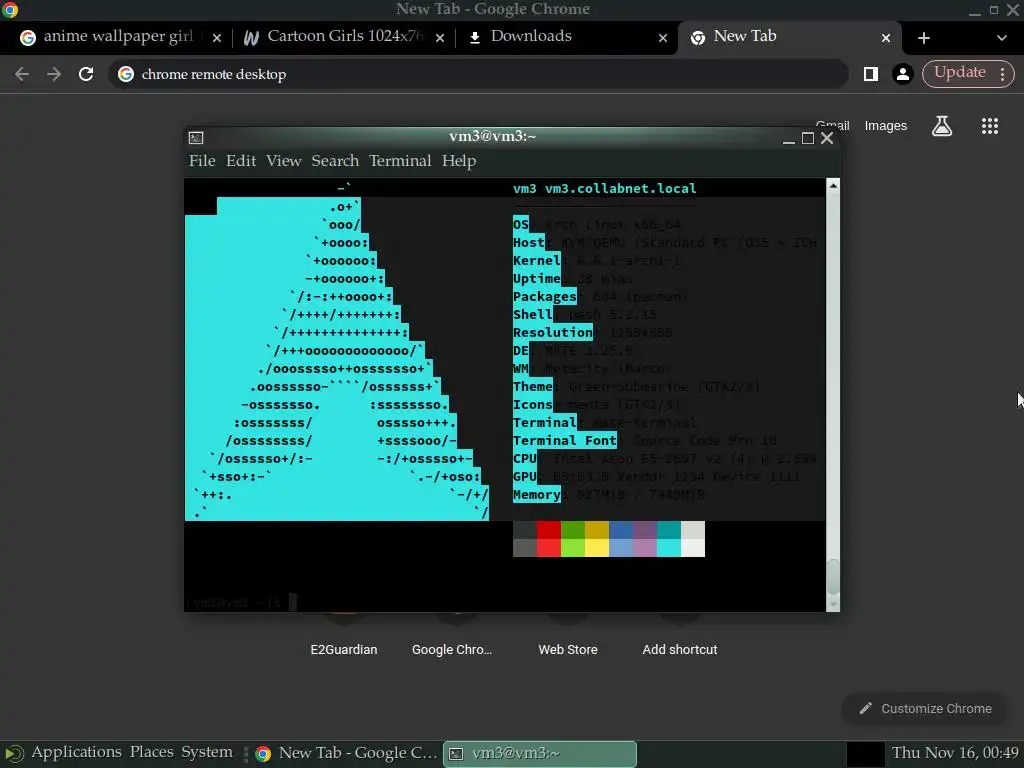The image size is (1024, 768).
Task: Open the terminal Help menu
Action: (x=458, y=161)
